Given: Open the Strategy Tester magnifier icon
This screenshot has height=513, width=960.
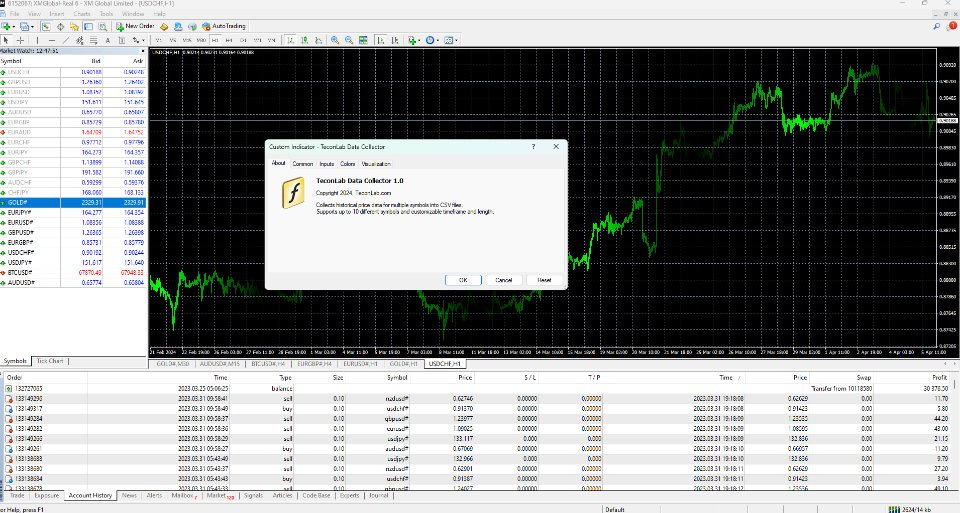Looking at the screenshot, I should pos(102,26).
